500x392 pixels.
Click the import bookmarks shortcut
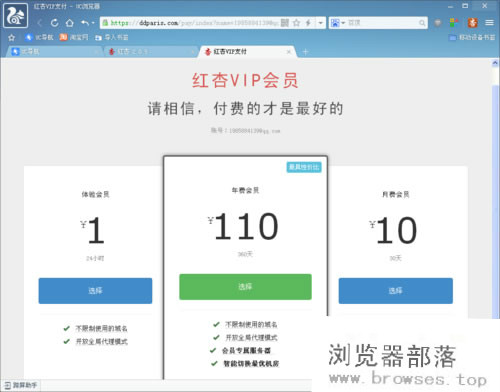[111, 37]
